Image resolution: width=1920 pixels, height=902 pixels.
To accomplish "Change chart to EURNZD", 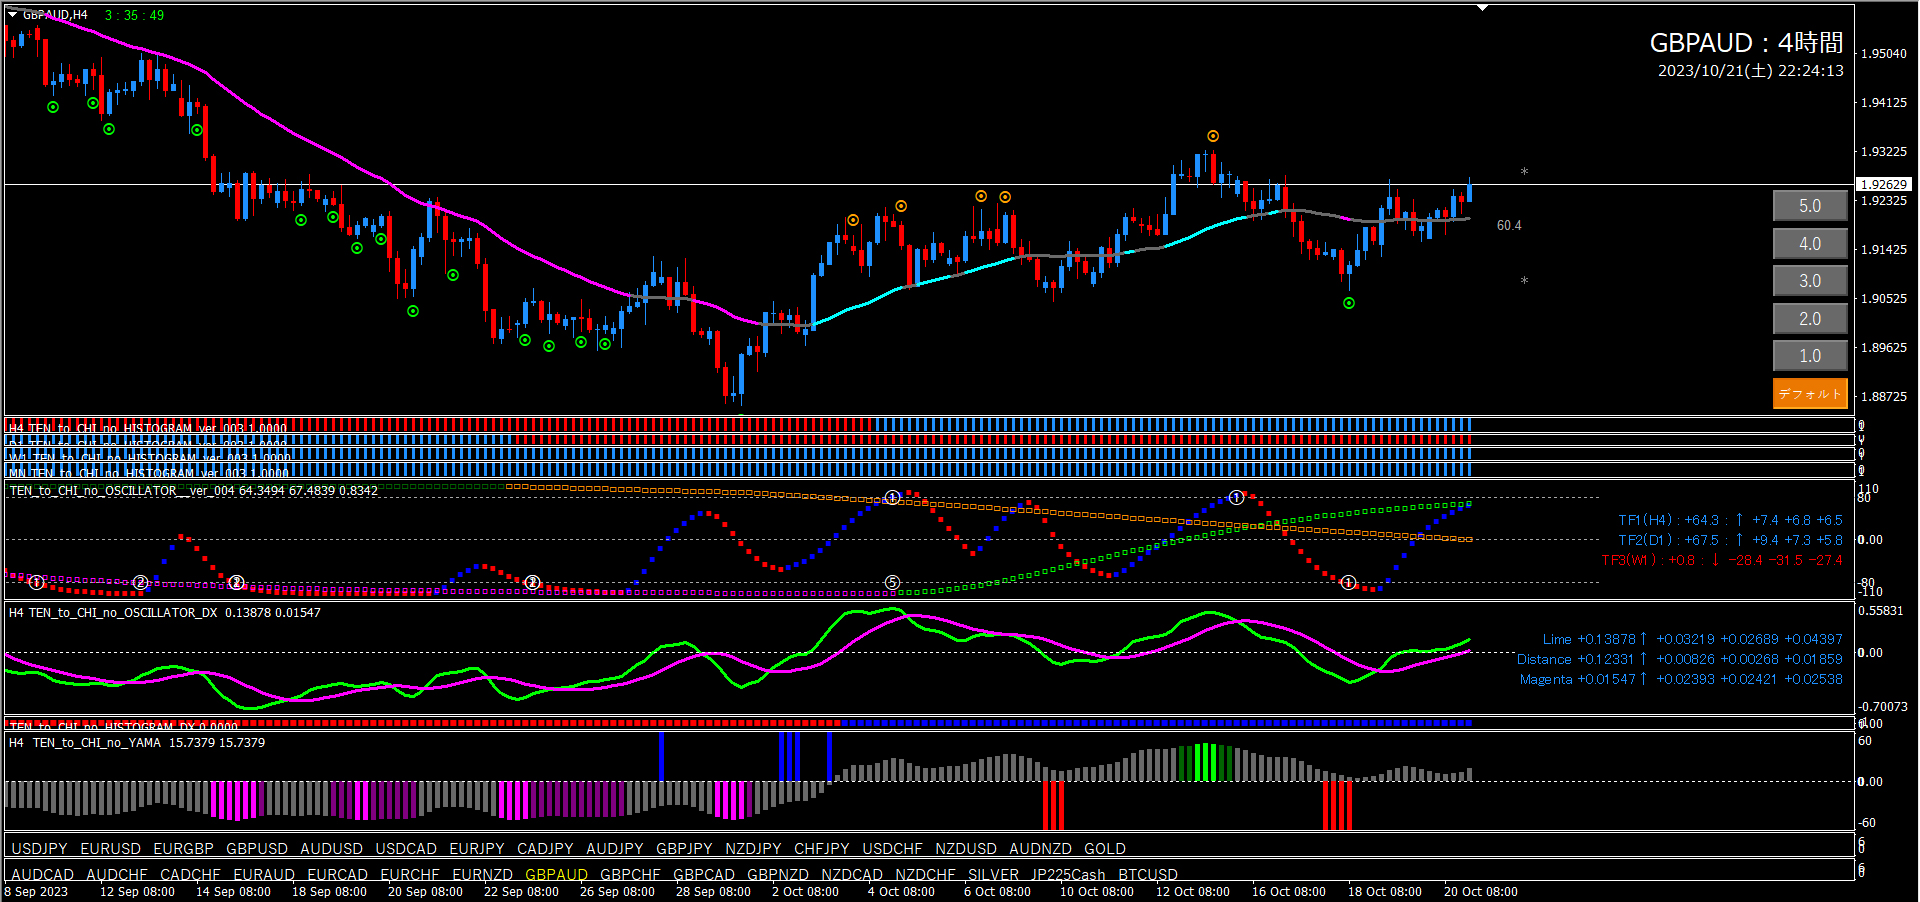I will coord(483,875).
